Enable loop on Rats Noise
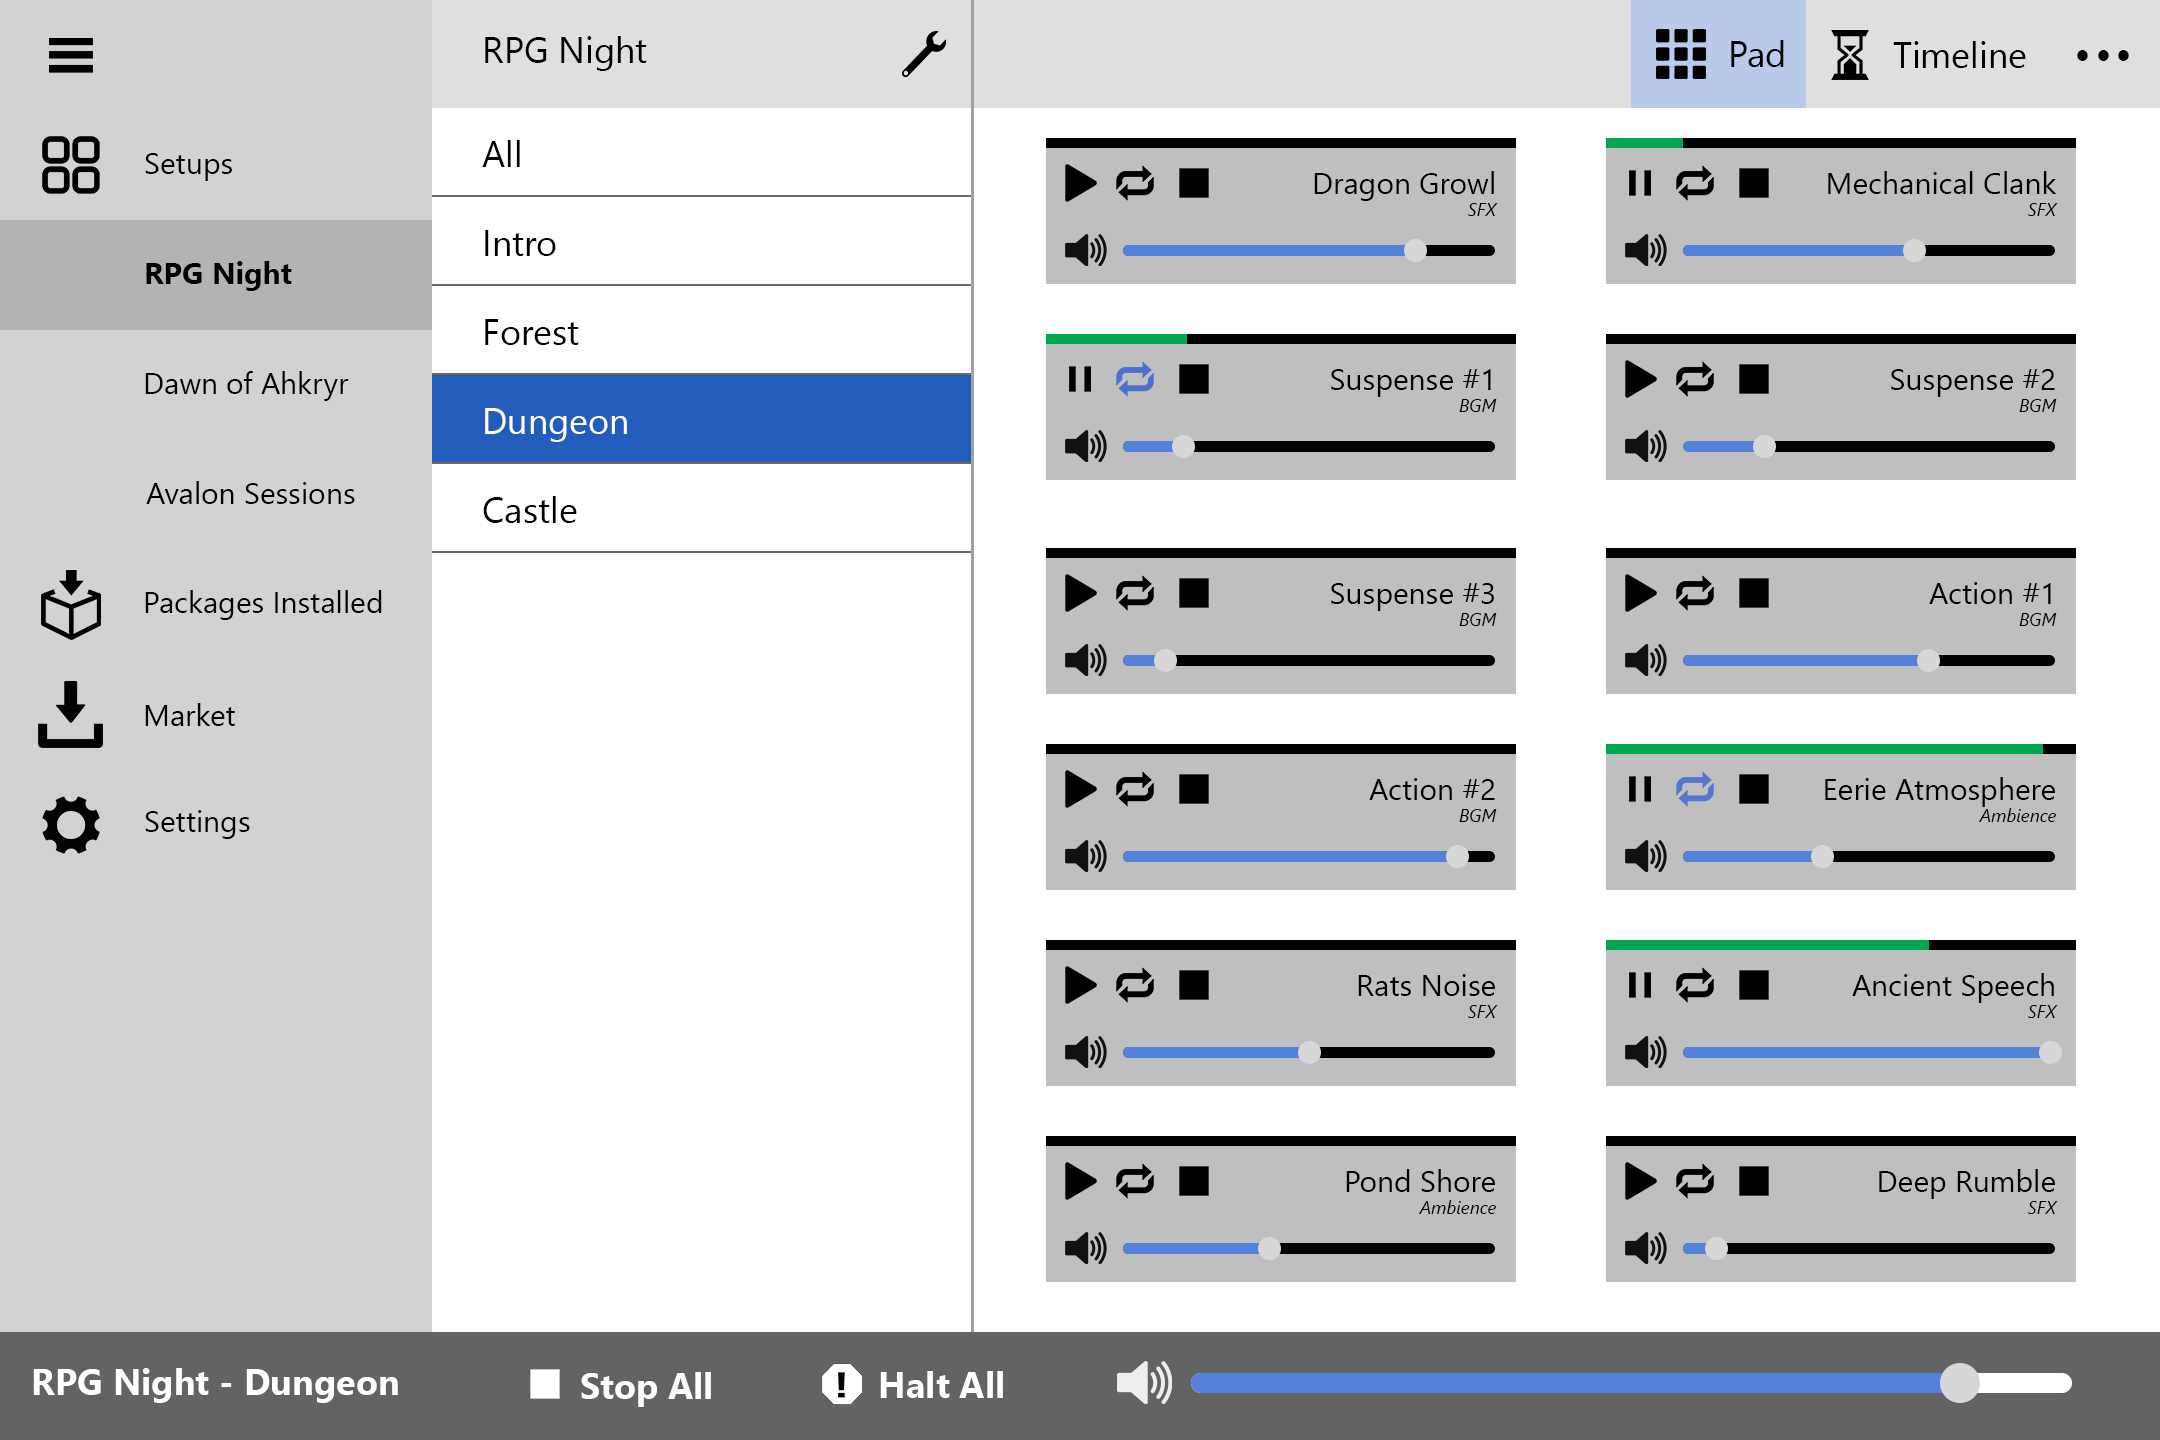The image size is (2160, 1440). [1135, 986]
